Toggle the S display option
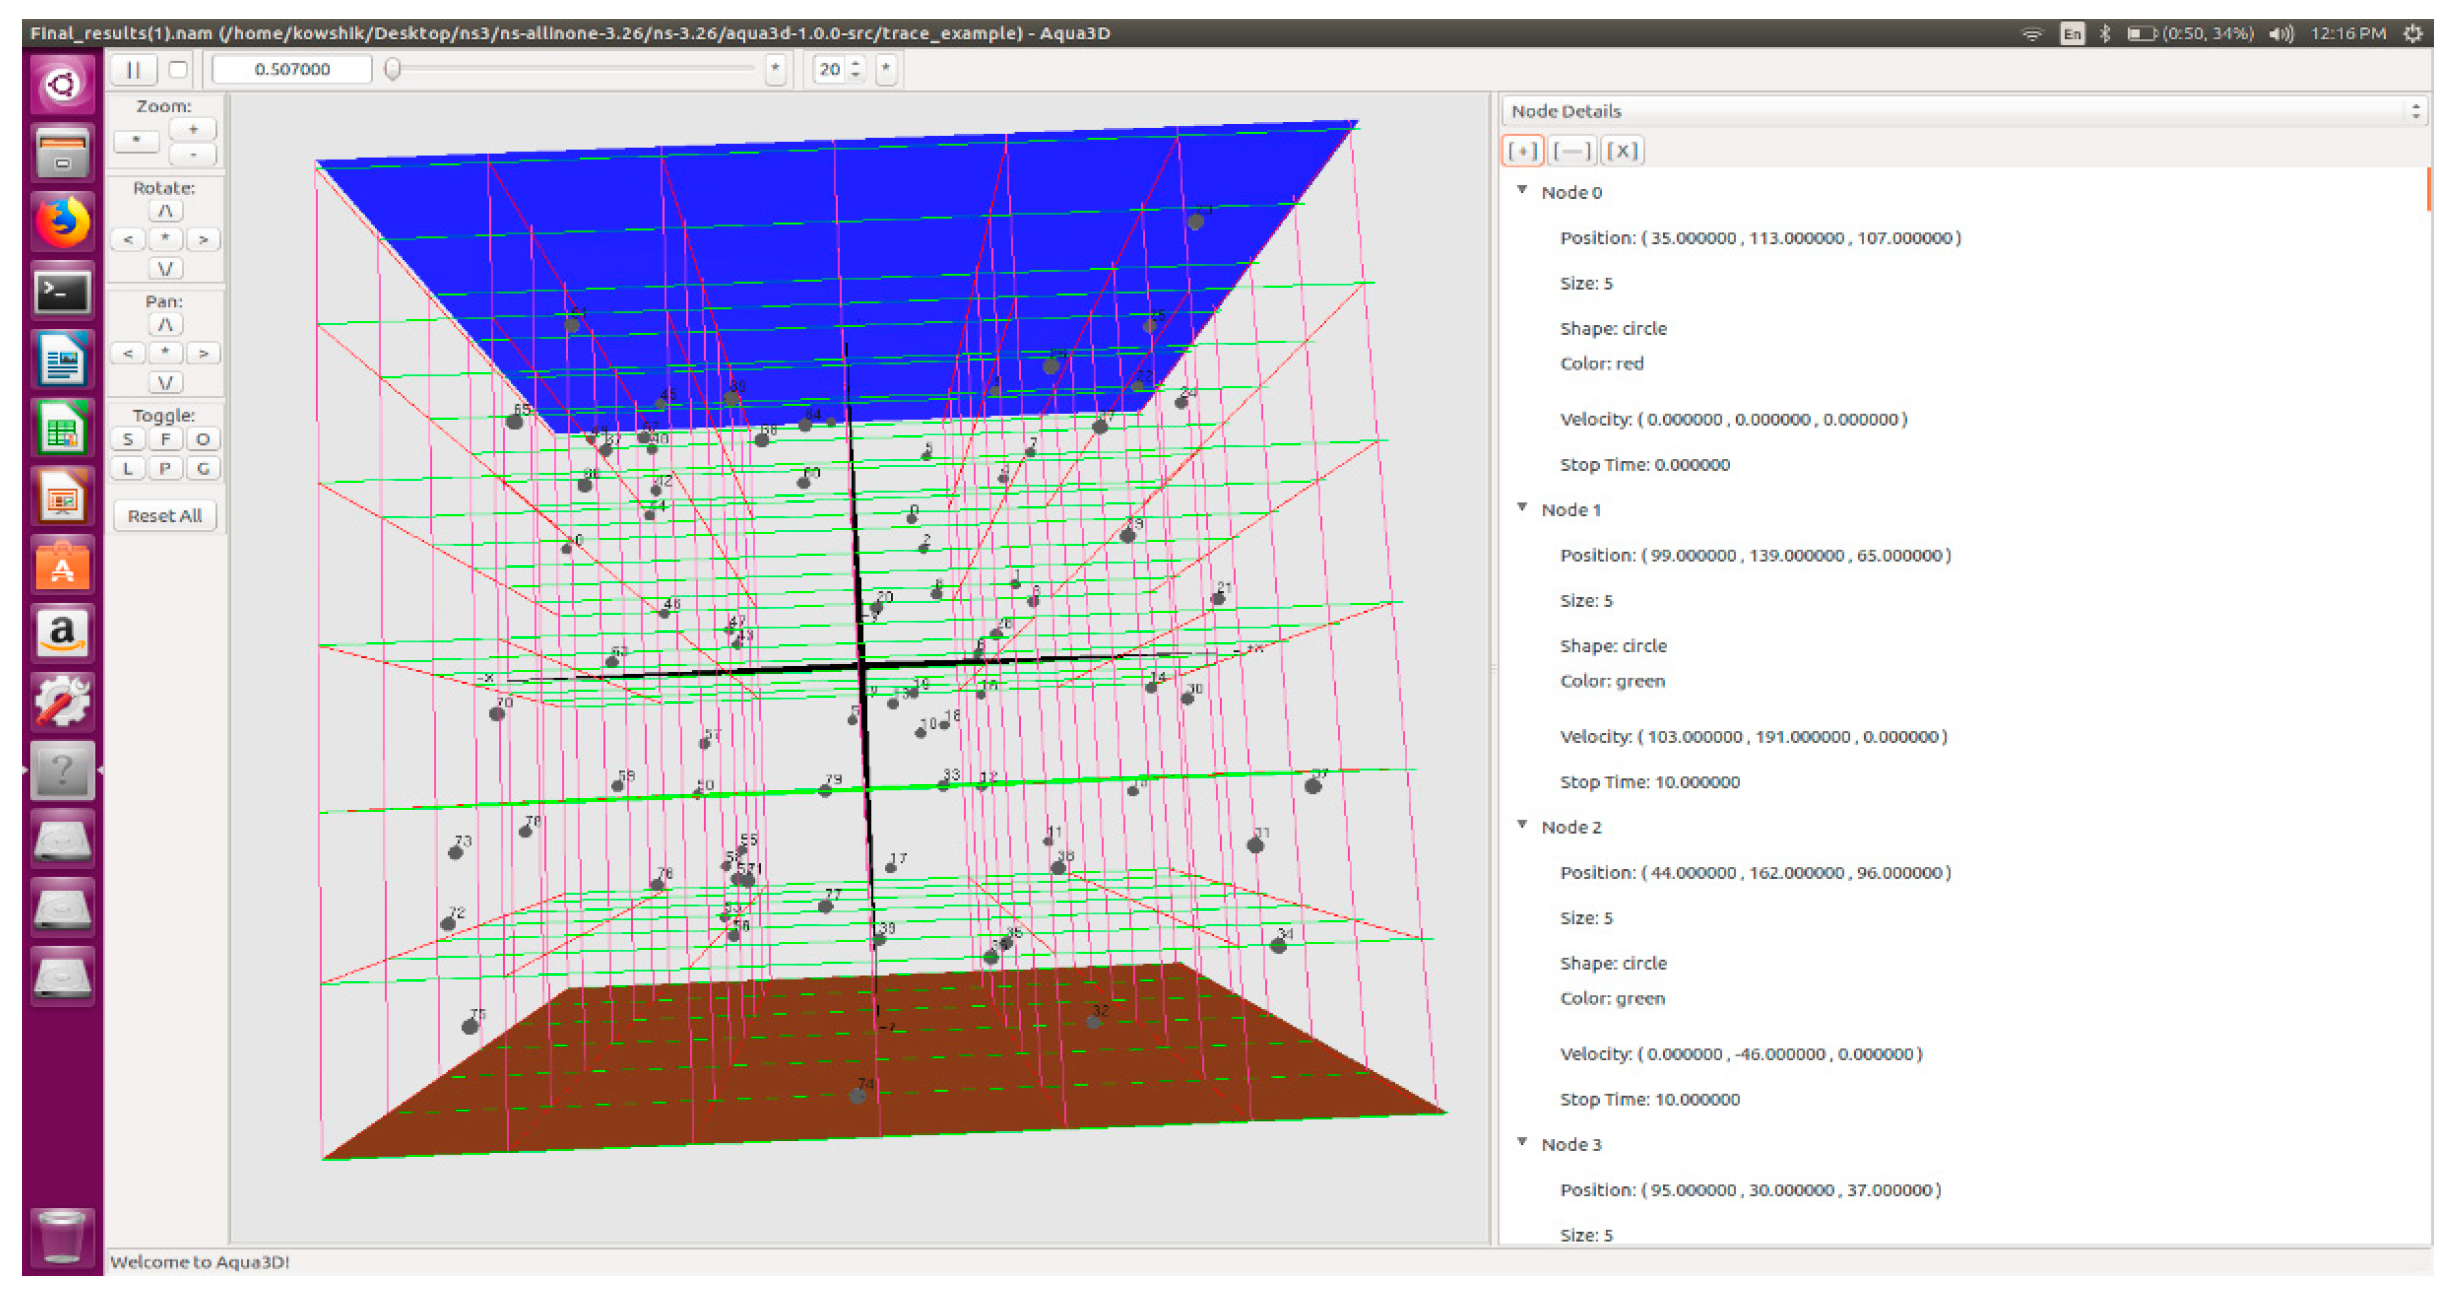Image resolution: width=2462 pixels, height=1294 pixels. point(127,439)
